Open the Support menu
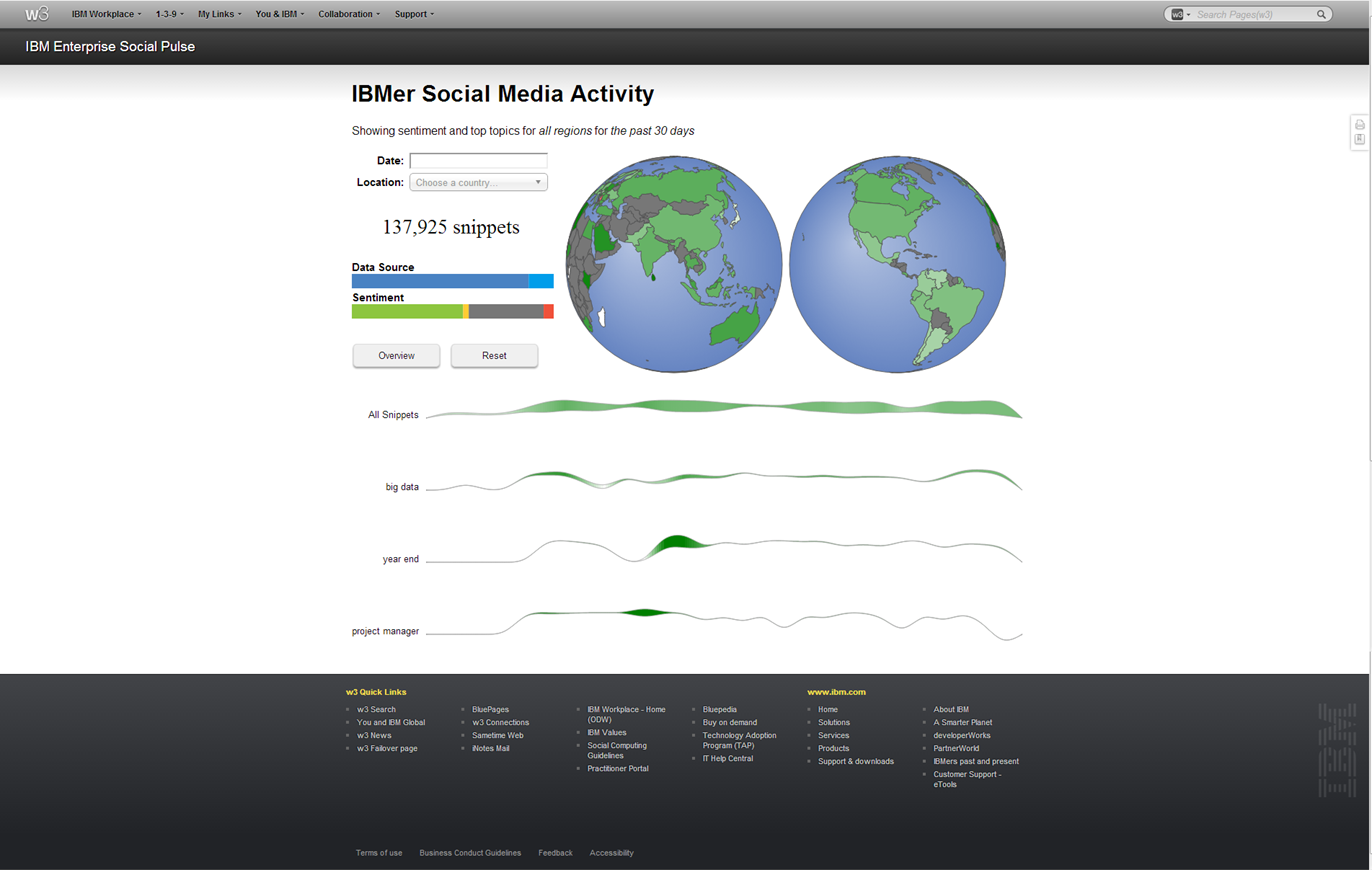The height and width of the screenshot is (870, 1372). click(414, 14)
